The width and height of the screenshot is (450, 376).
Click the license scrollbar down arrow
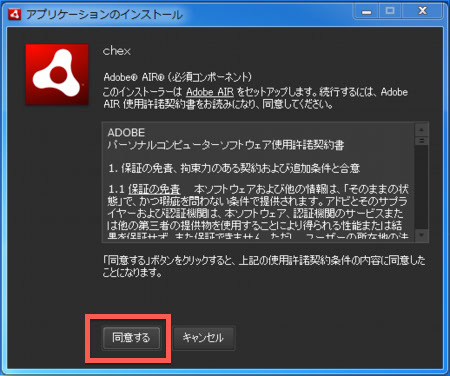tap(422, 235)
